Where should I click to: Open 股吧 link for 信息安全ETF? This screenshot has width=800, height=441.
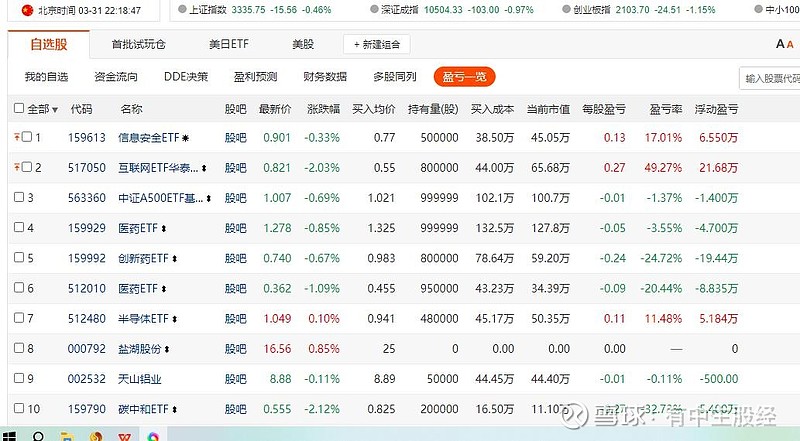click(x=236, y=138)
